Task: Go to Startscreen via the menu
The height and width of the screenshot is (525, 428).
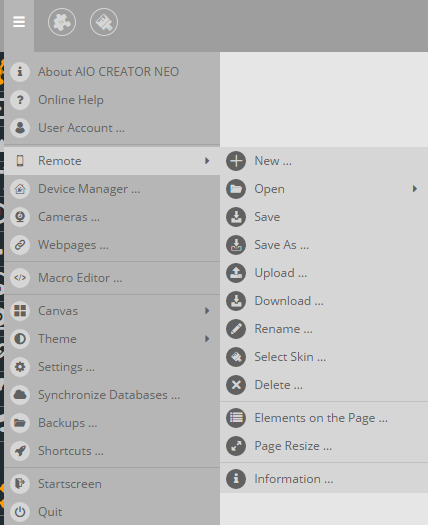Action: click(112, 484)
